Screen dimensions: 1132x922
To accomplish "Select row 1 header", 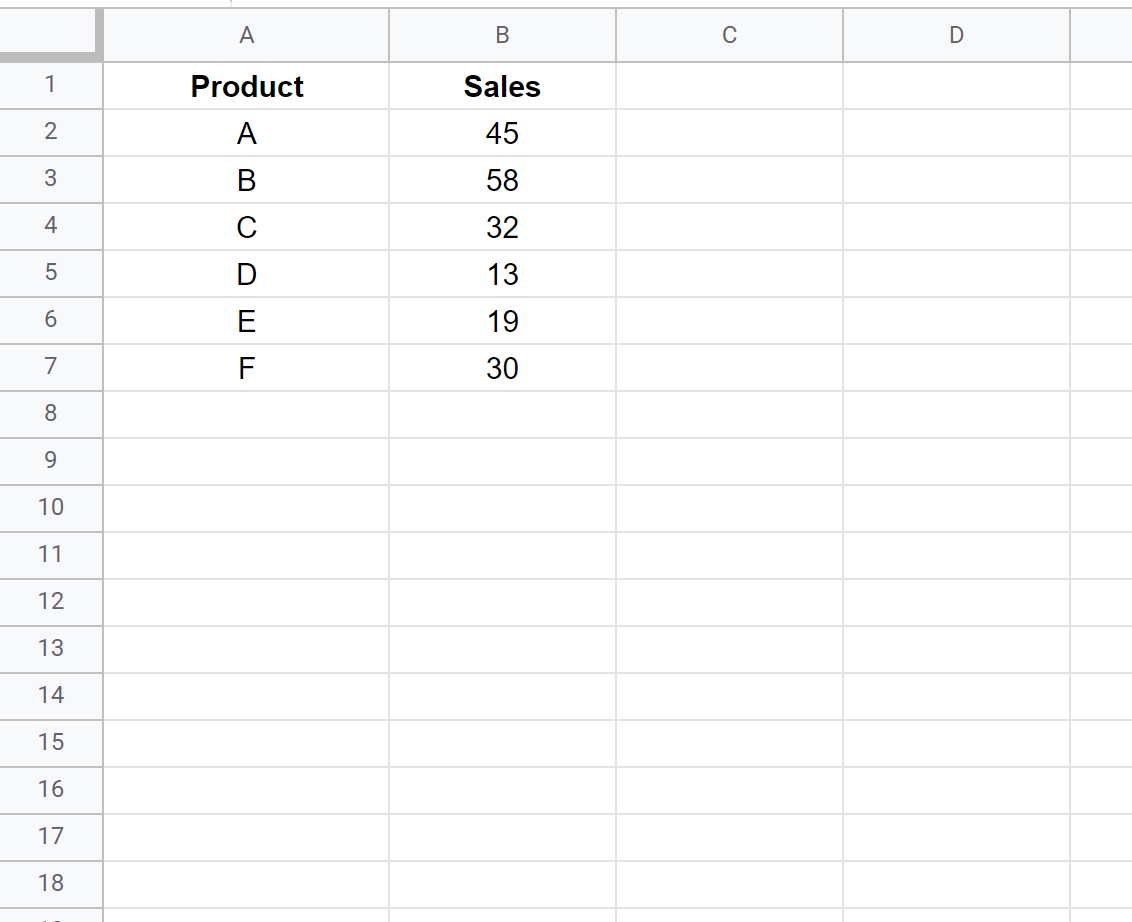I will click(x=51, y=85).
